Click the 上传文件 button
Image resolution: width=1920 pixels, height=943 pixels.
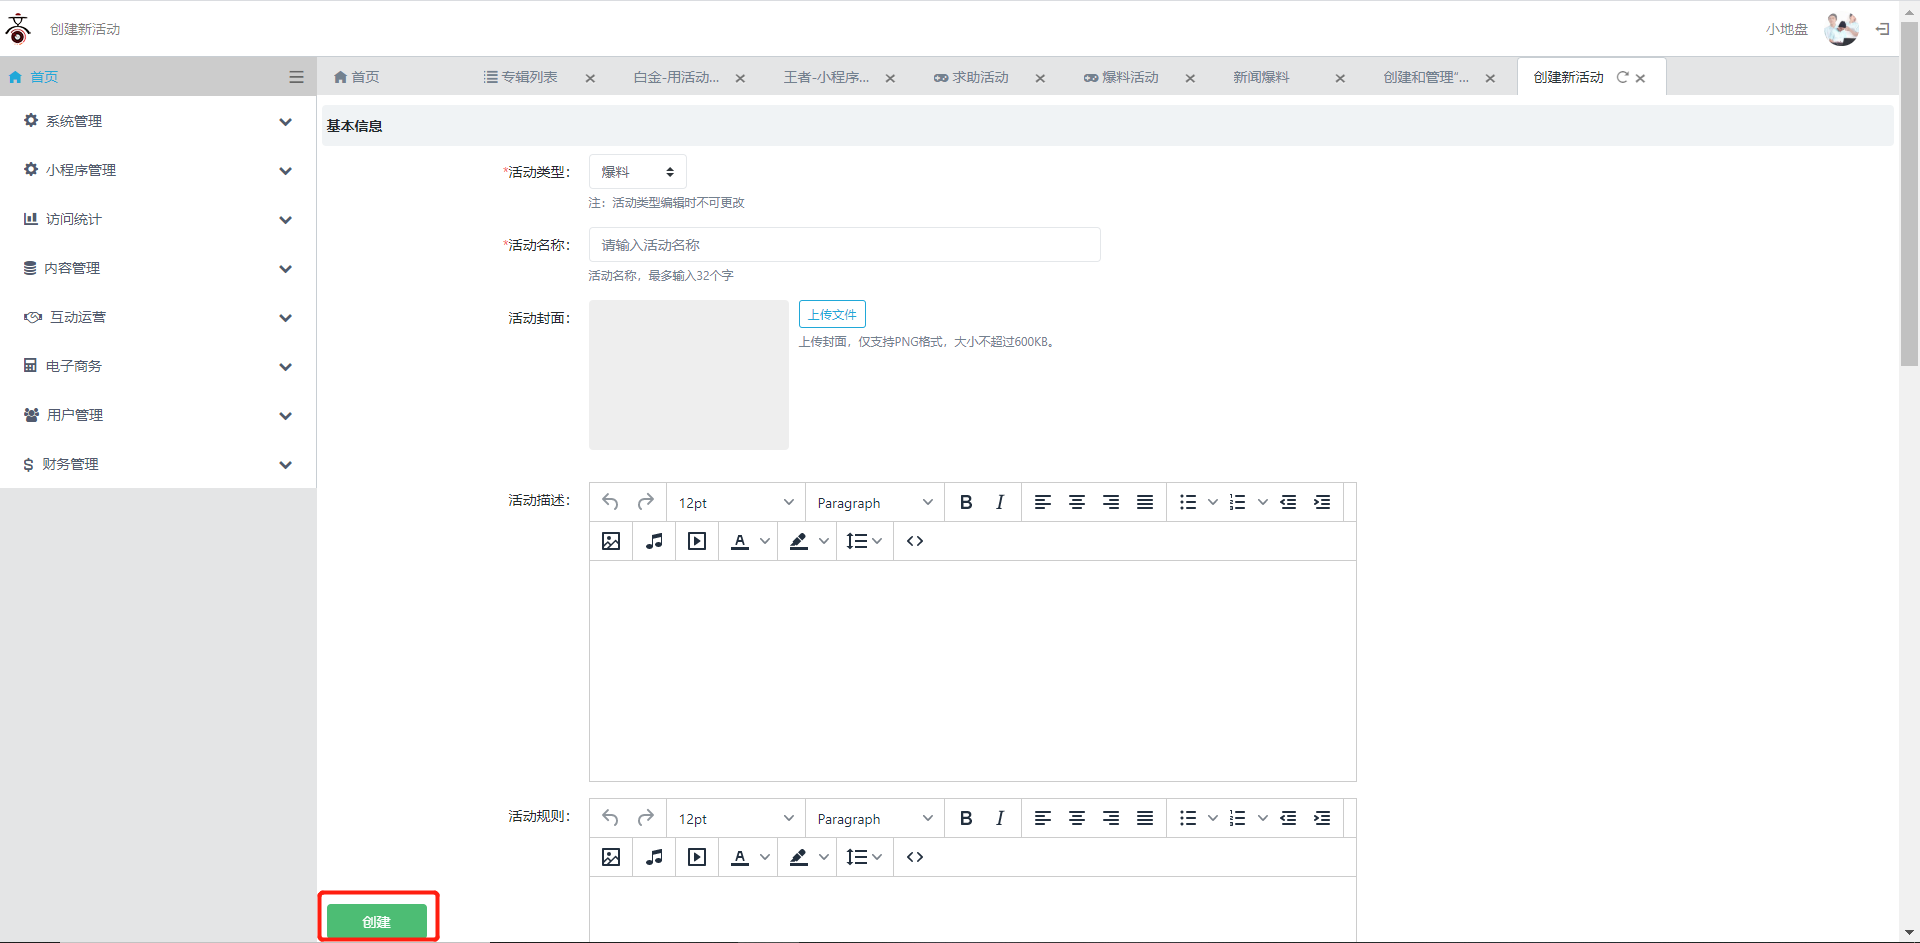click(832, 314)
